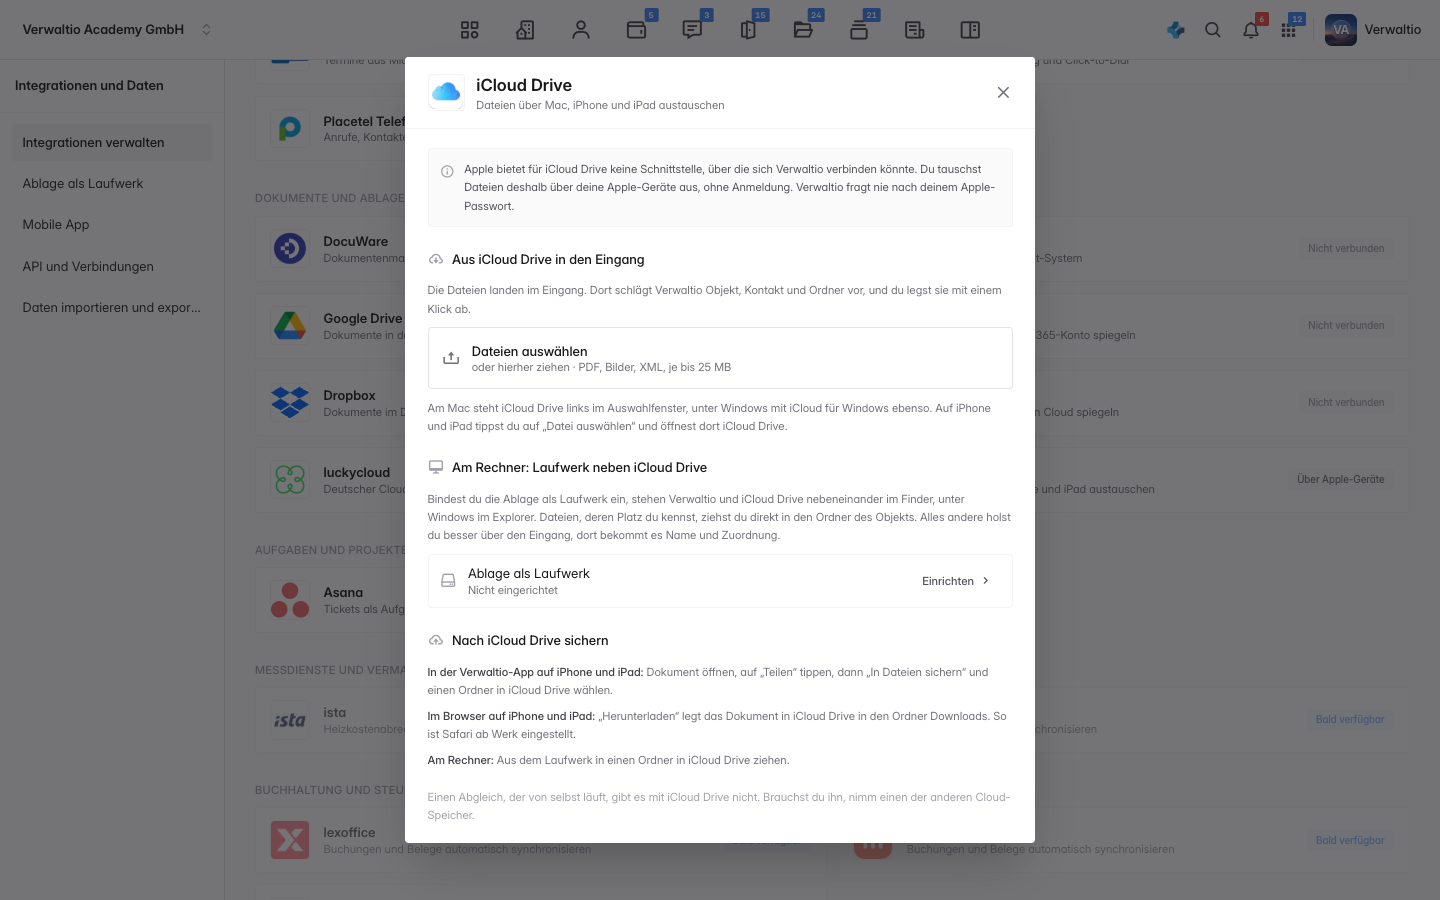Click the VA profile avatar

click(1341, 30)
